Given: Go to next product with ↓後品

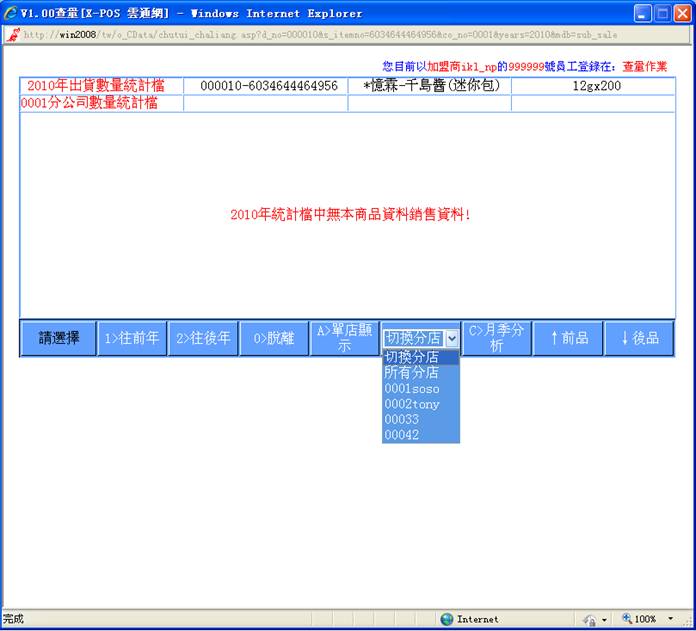Looking at the screenshot, I should (x=639, y=338).
